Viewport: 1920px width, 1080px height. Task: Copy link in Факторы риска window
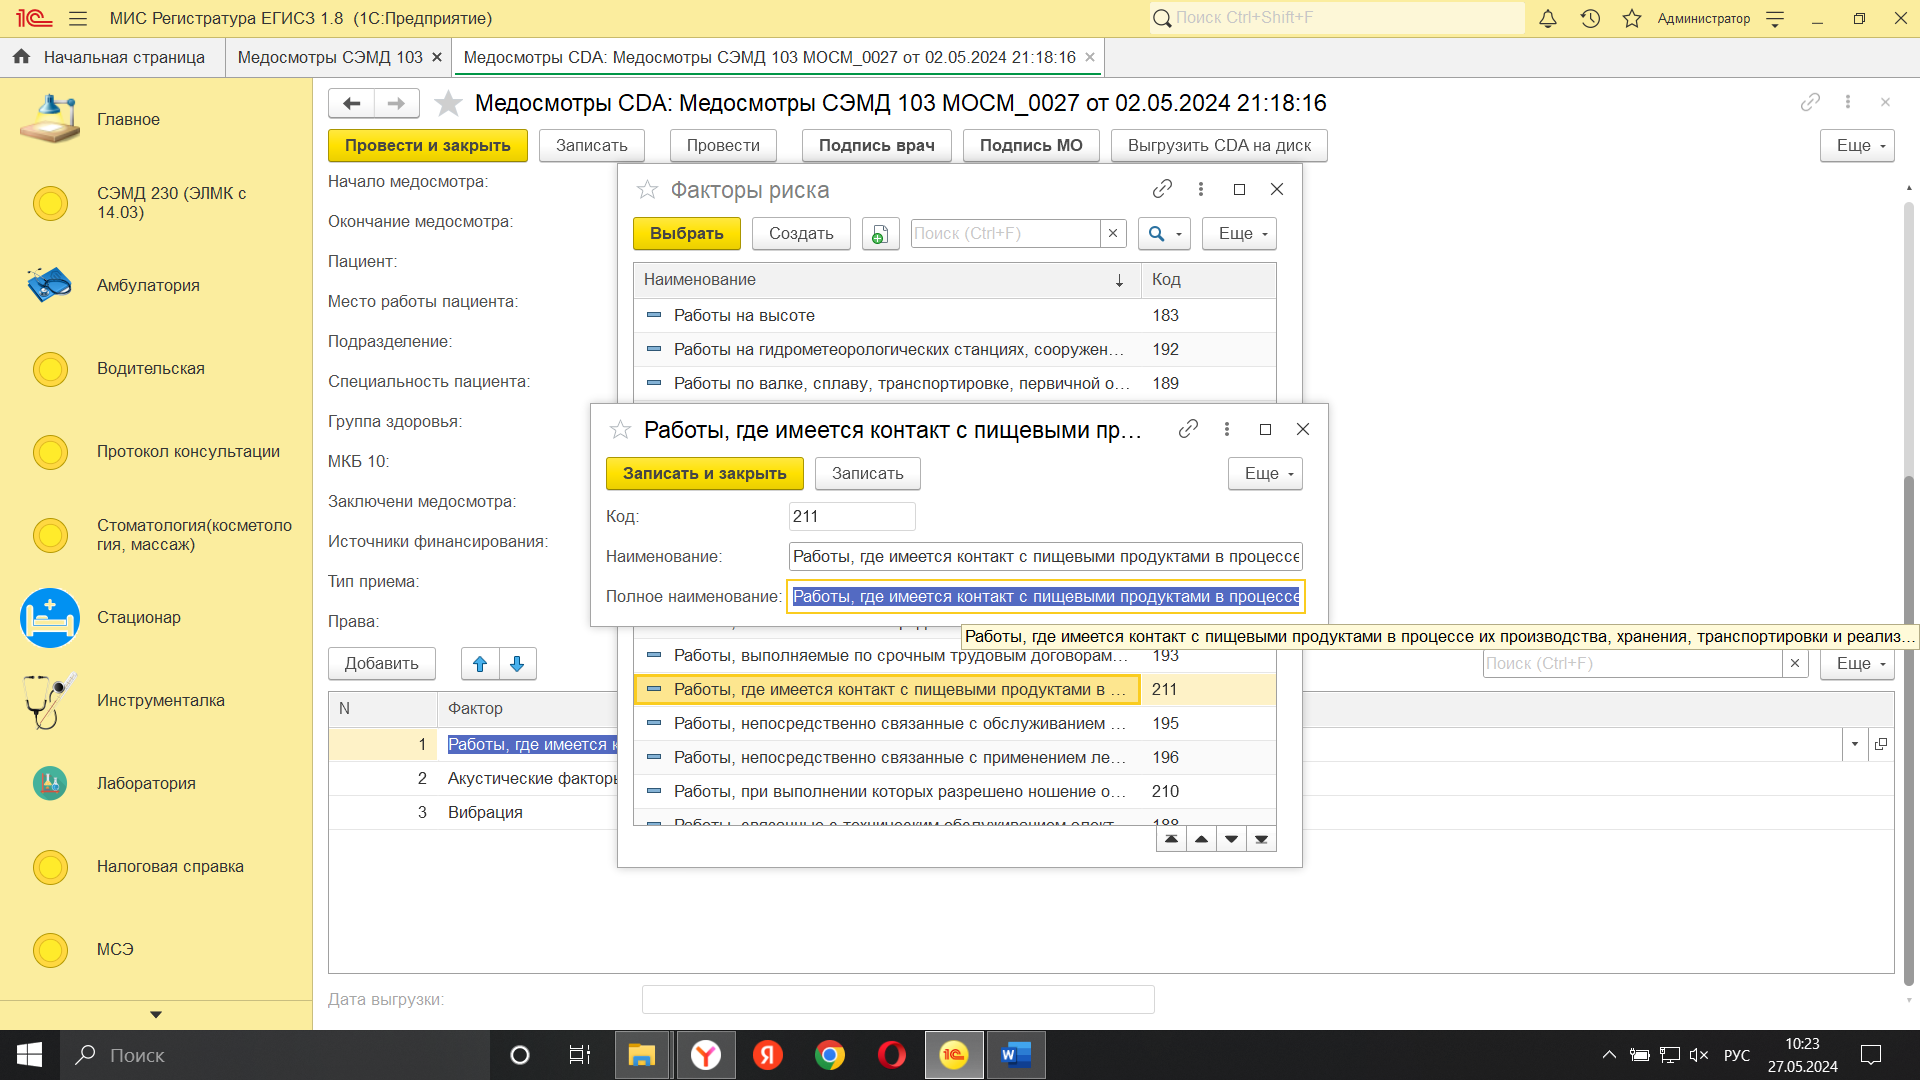(x=1162, y=189)
